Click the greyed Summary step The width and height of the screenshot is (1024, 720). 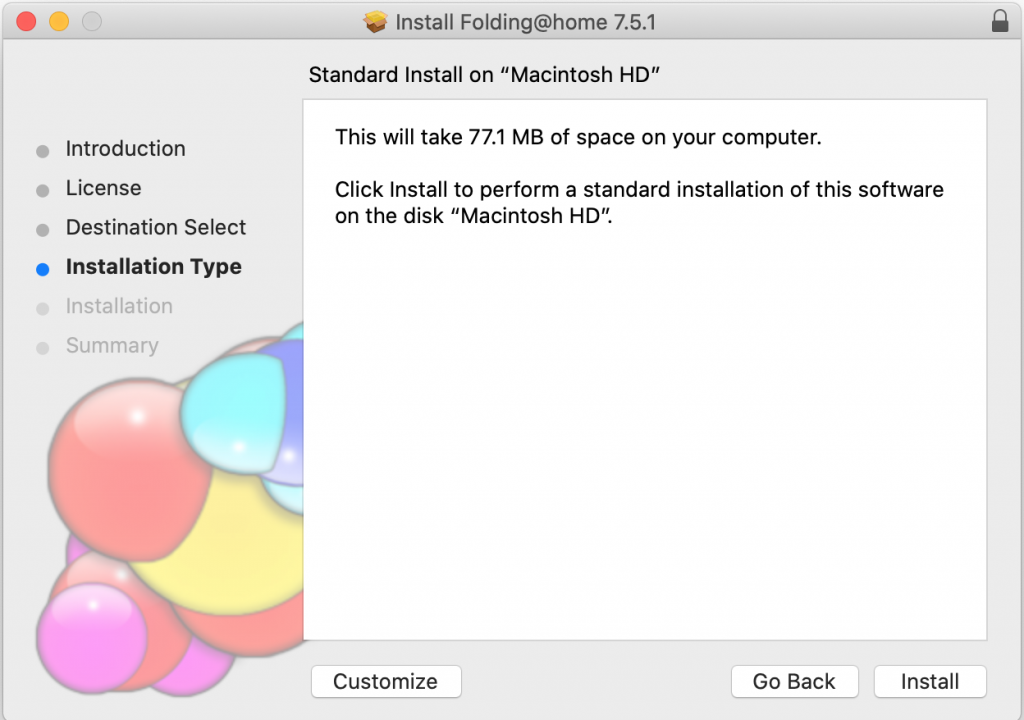(x=112, y=345)
